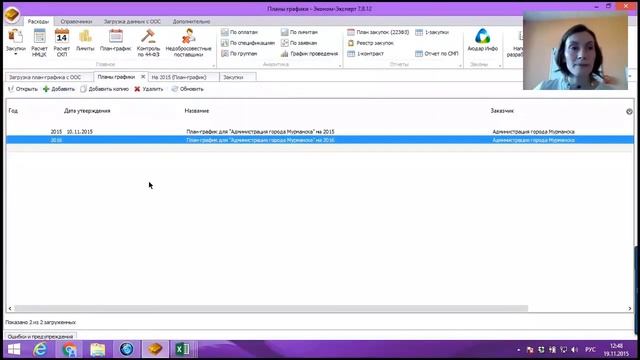
Task: Switch to Справочники ribbon tab
Action: pyautogui.click(x=76, y=21)
